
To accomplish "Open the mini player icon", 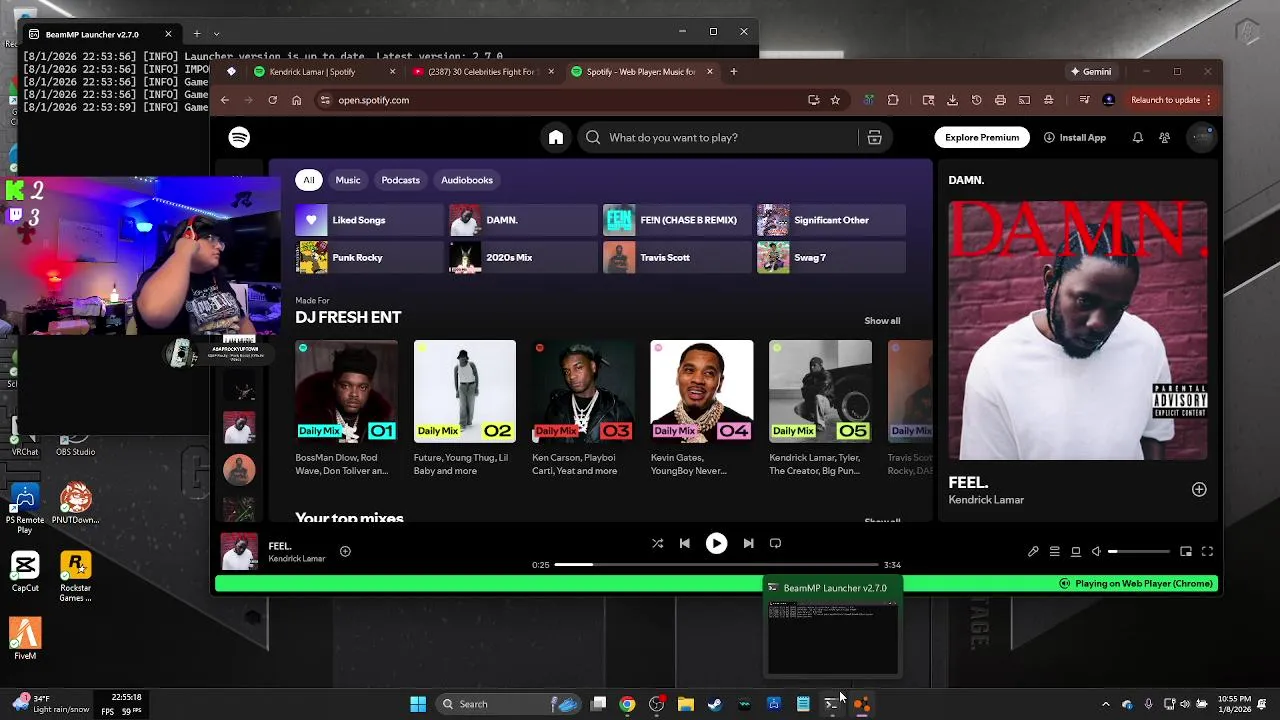I will point(1186,551).
